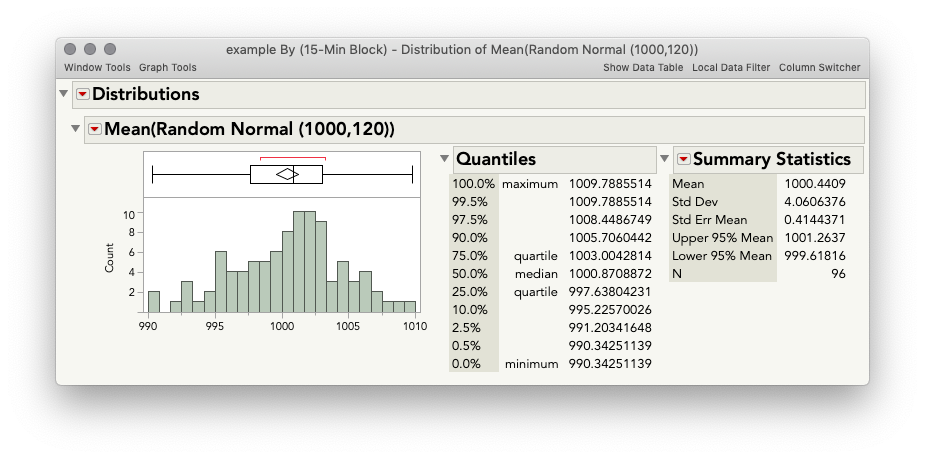The width and height of the screenshot is (925, 459).
Task: Click the 995 x-axis tick label
Action: pyautogui.click(x=215, y=326)
